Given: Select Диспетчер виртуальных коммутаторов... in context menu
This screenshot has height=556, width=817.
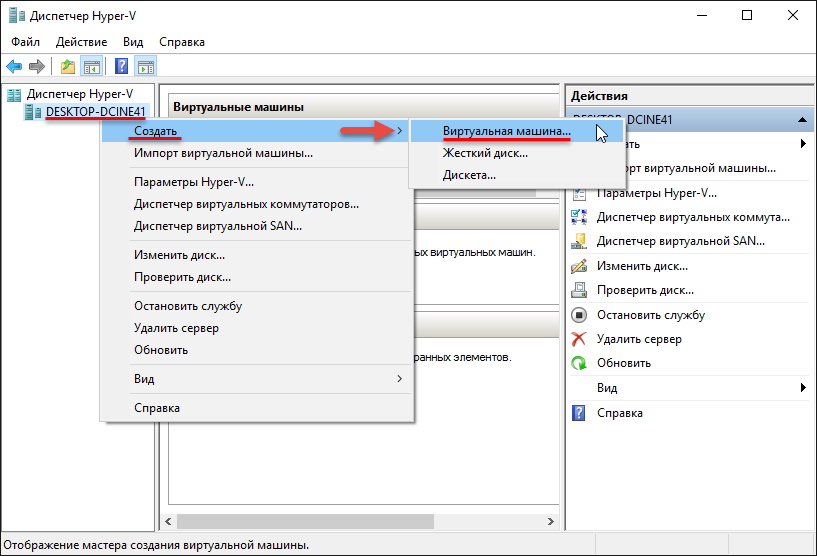Looking at the screenshot, I should (257, 204).
